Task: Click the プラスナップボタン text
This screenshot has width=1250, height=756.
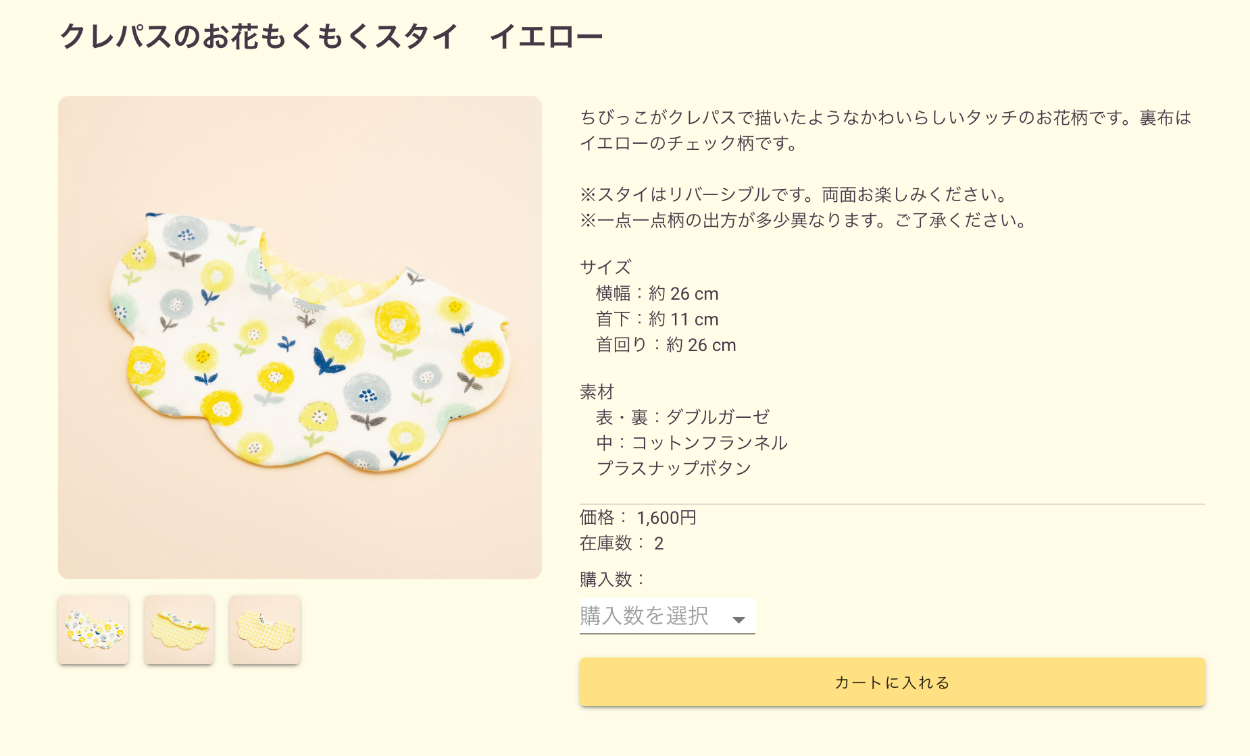Action: tap(673, 469)
